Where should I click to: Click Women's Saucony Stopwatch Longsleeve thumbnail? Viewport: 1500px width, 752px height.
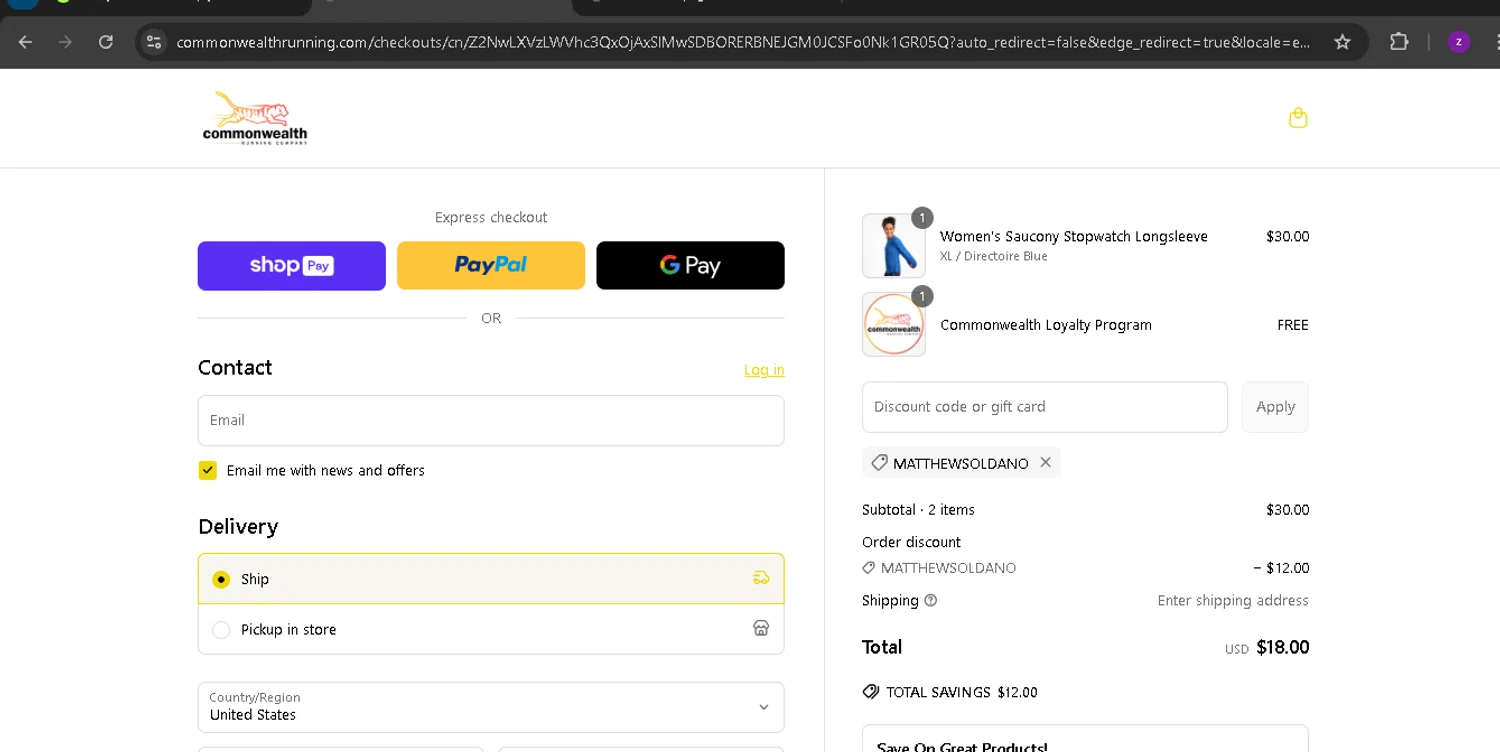tap(894, 245)
